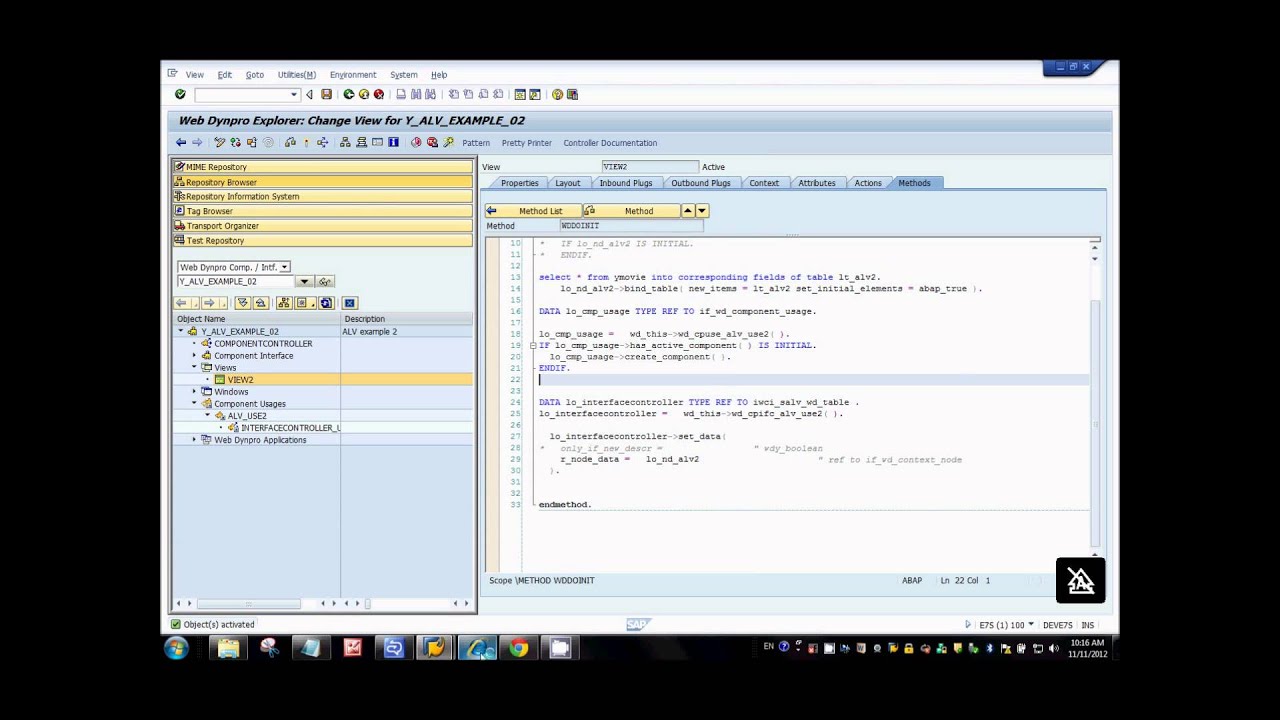The image size is (1280, 720).
Task: Open the Utilities(M) menu
Action: click(x=296, y=75)
